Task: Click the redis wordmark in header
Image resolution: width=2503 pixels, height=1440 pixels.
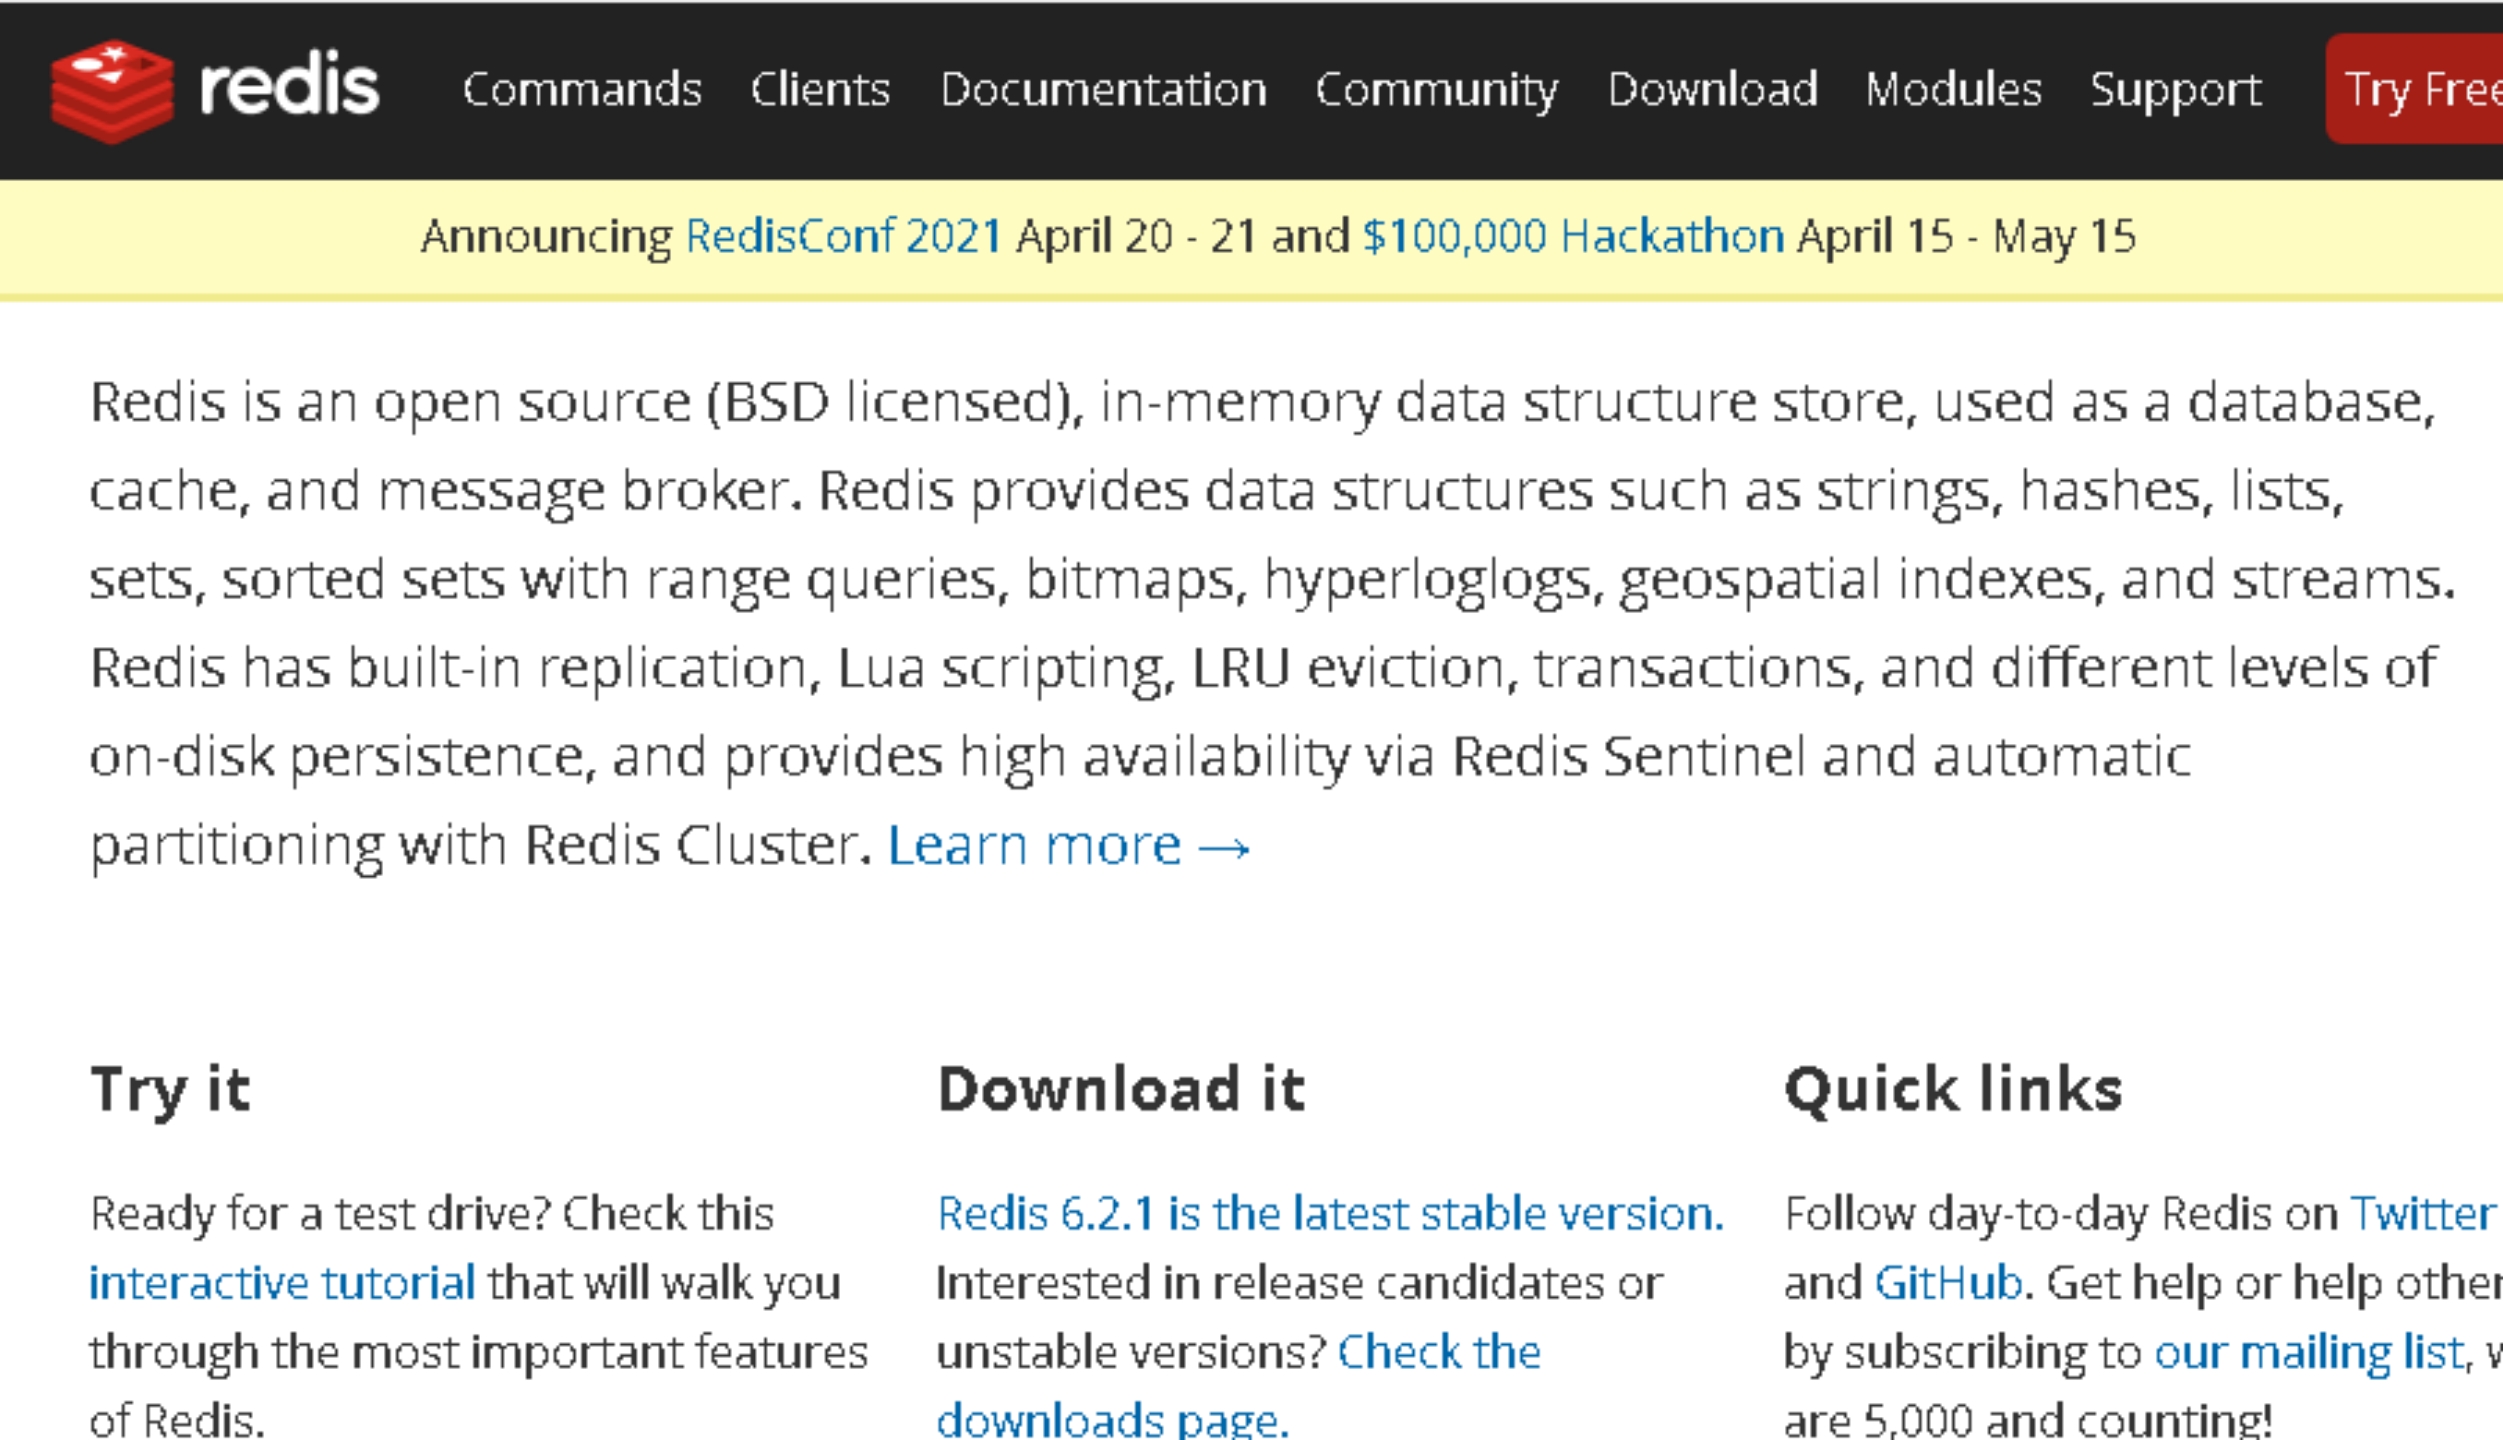Action: pos(289,86)
